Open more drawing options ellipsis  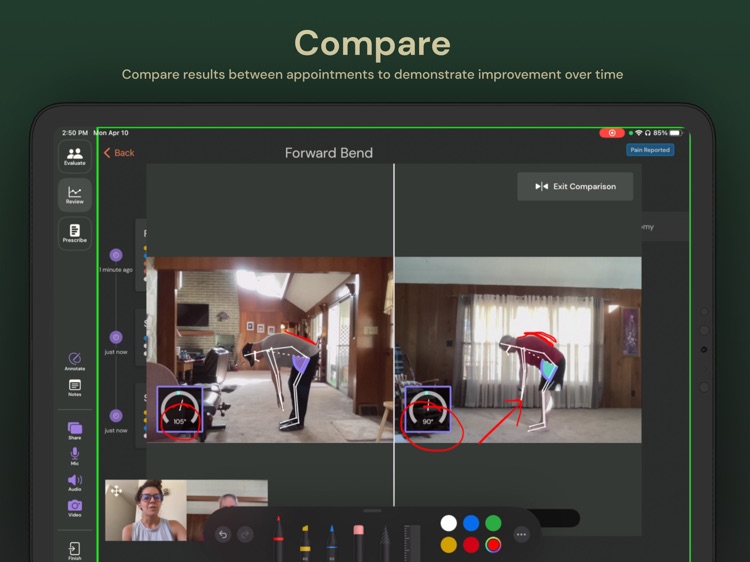pos(521,534)
